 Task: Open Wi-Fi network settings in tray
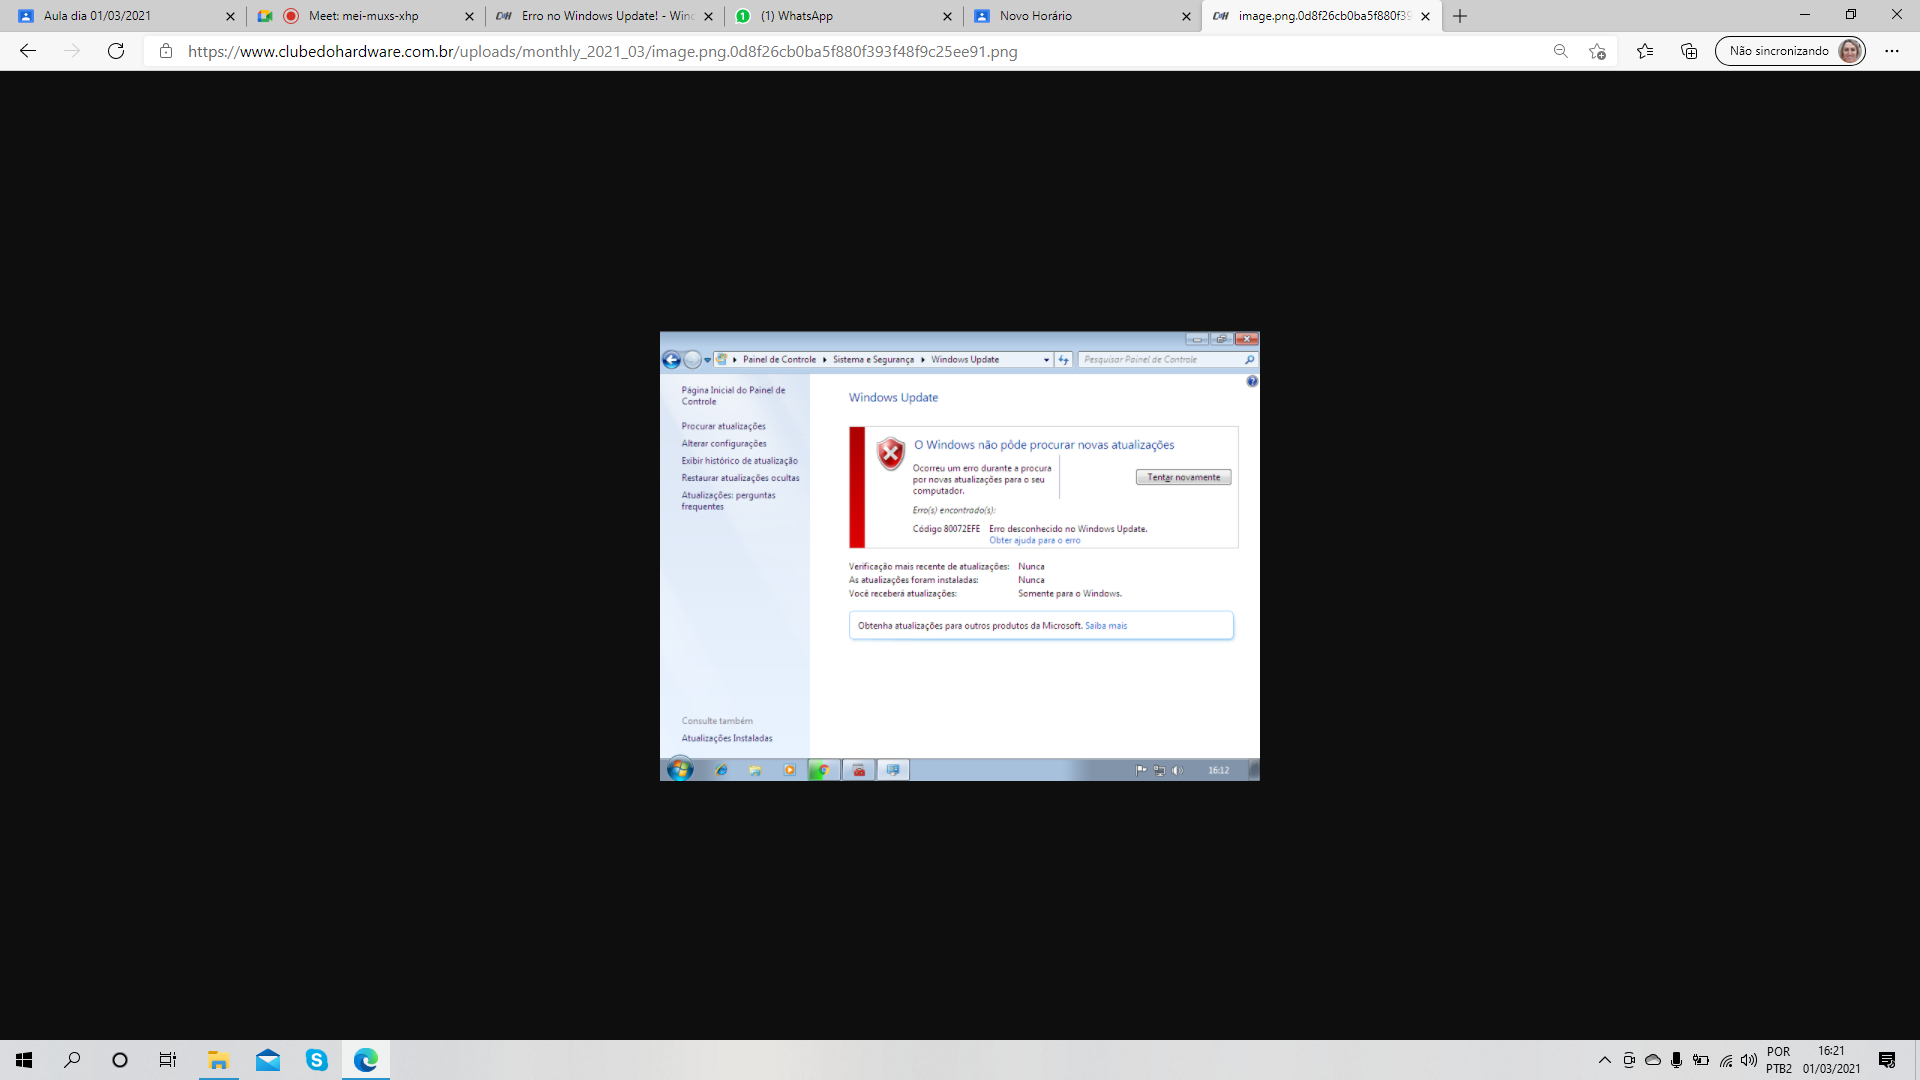[1725, 1060]
